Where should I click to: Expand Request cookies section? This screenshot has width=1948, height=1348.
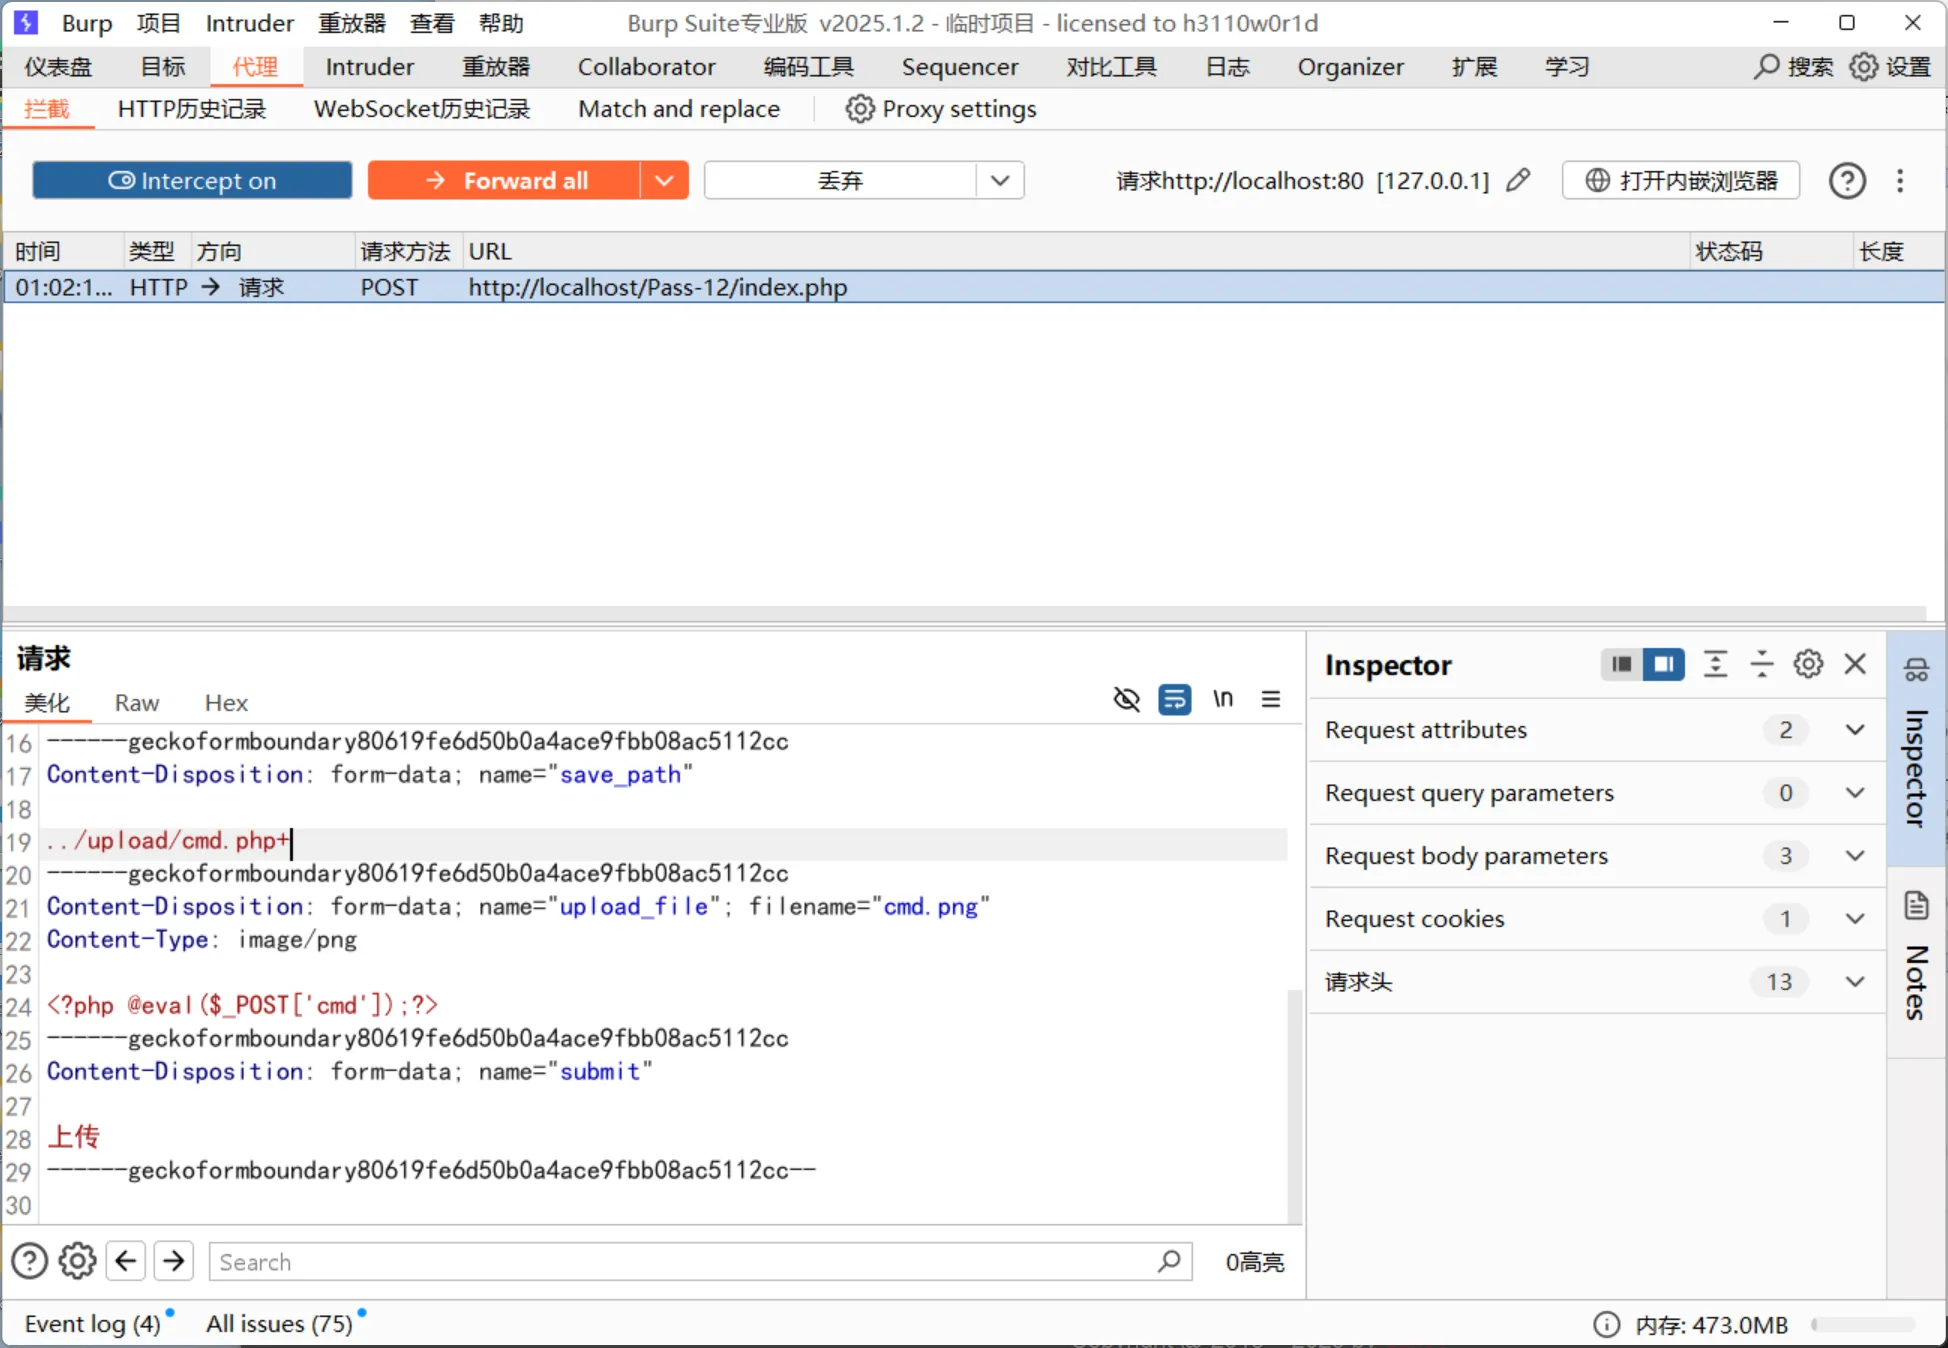tap(1854, 919)
